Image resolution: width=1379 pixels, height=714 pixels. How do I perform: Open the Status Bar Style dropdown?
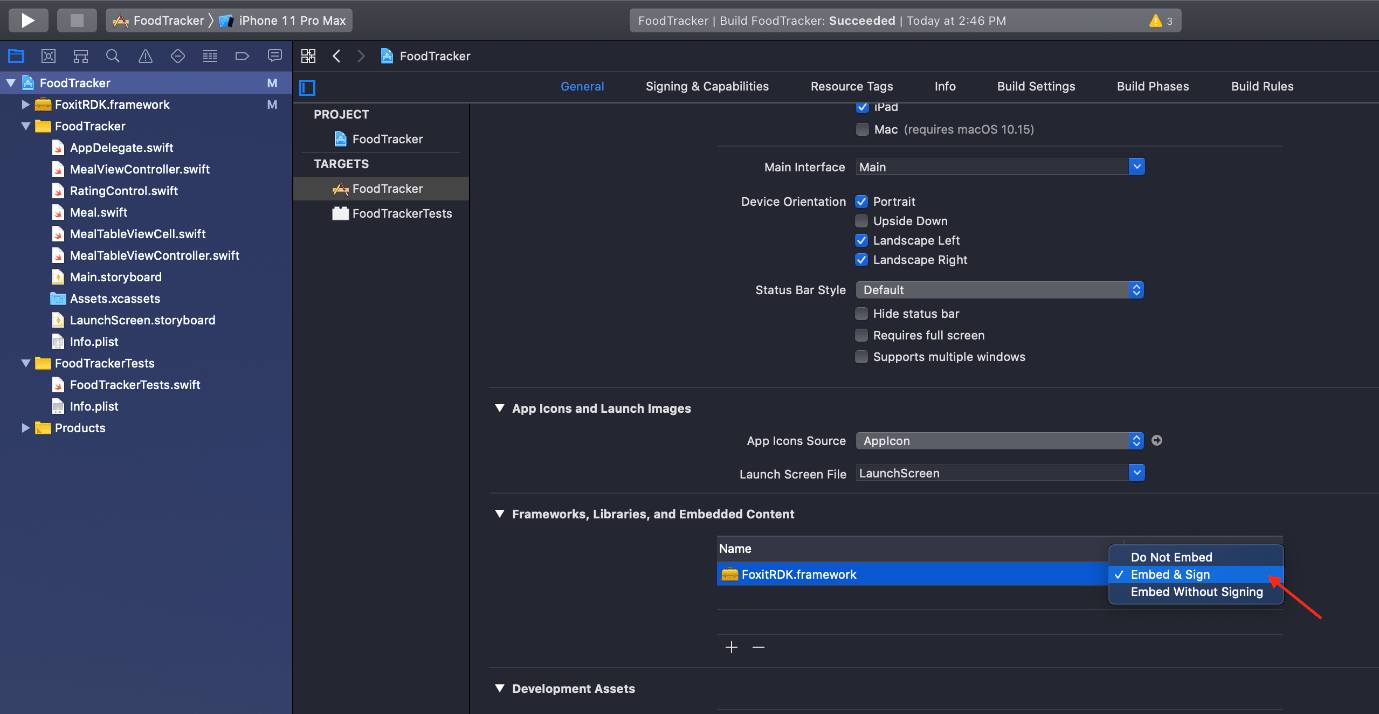coord(999,290)
